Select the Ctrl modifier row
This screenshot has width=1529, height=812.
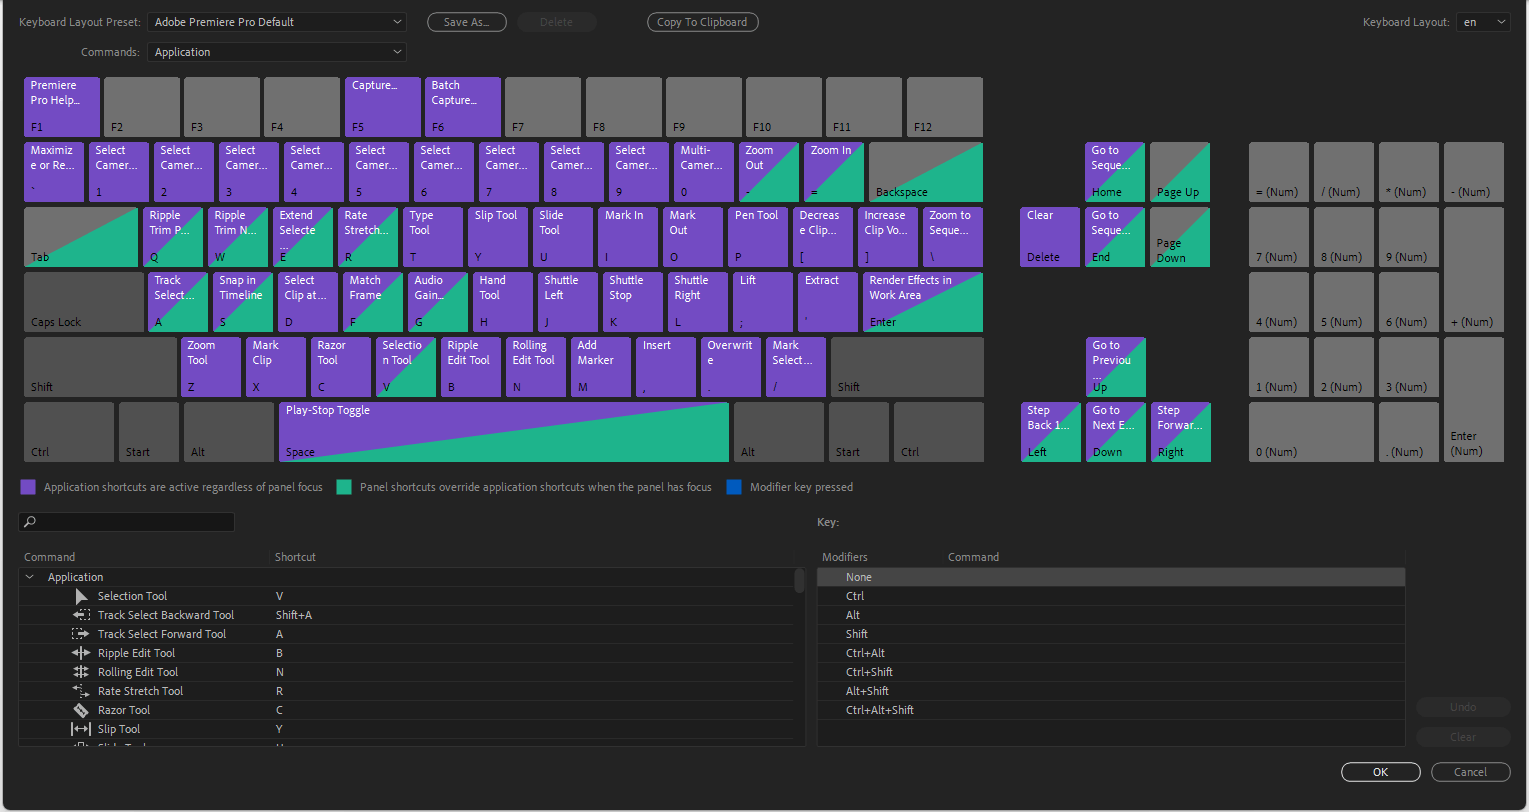coord(1111,596)
